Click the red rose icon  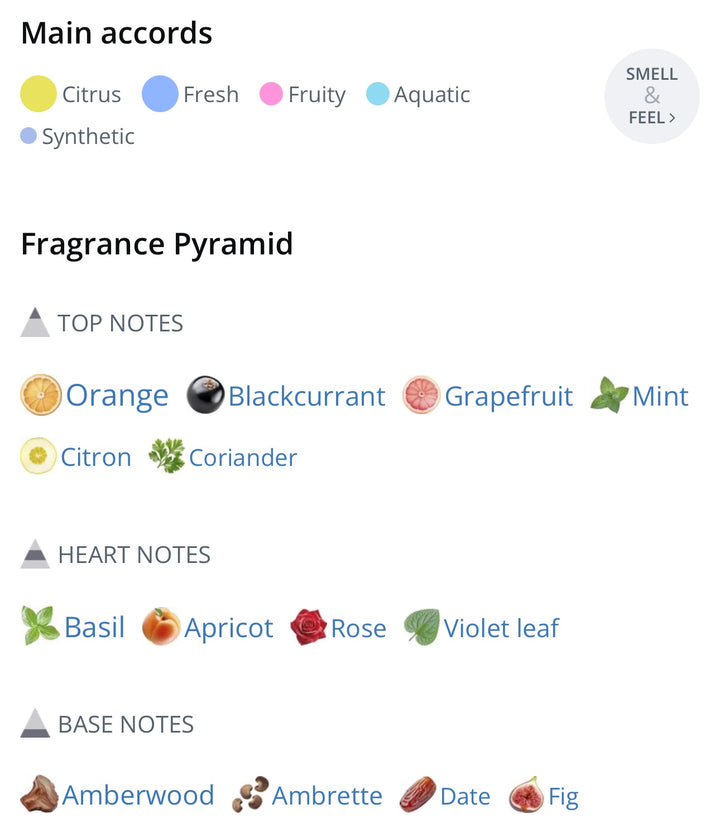pos(309,627)
